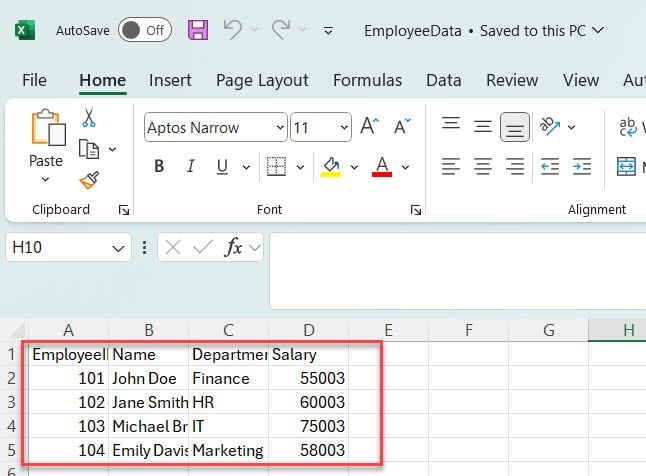Select the cell containing 75003

tap(309, 426)
